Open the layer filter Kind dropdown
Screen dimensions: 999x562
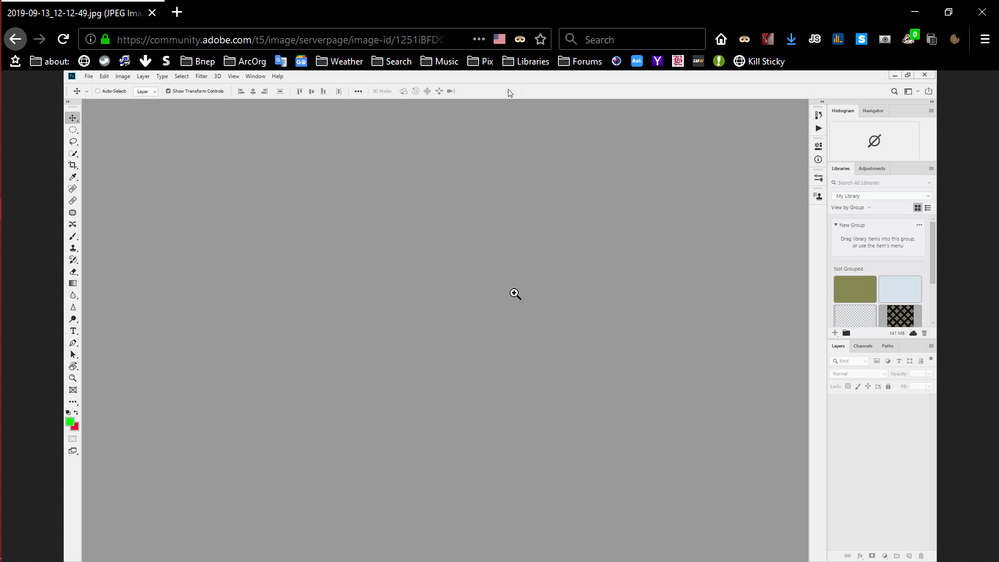coord(850,361)
